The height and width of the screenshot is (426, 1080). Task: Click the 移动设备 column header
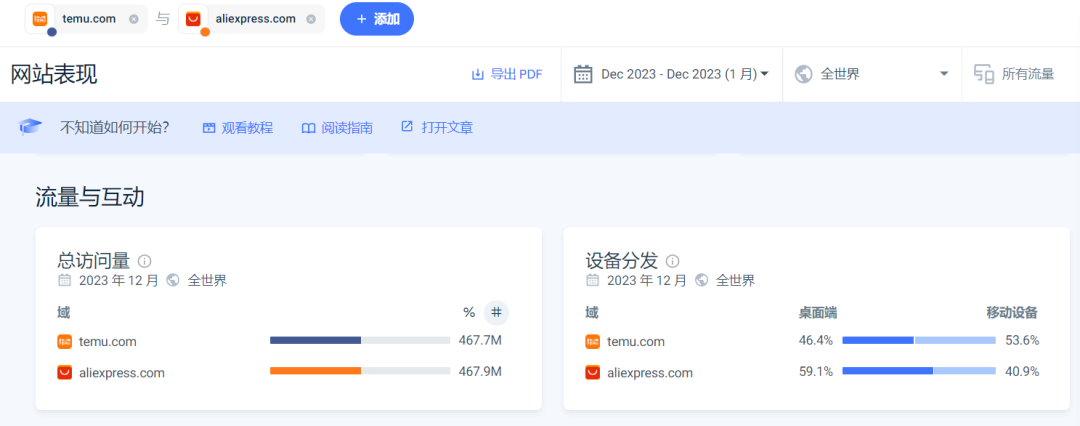pyautogui.click(x=1012, y=313)
